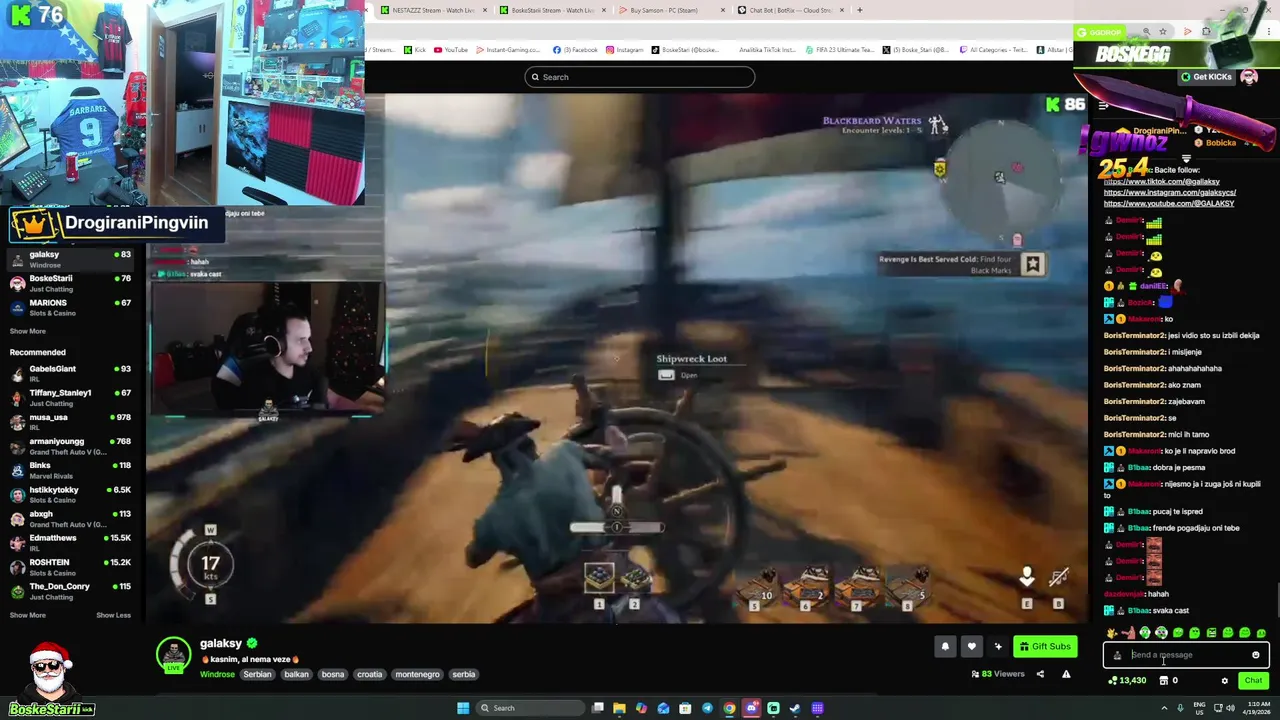Open the Analitika TikTok bookmark
Image resolution: width=1280 pixels, height=720 pixels.
(x=768, y=50)
